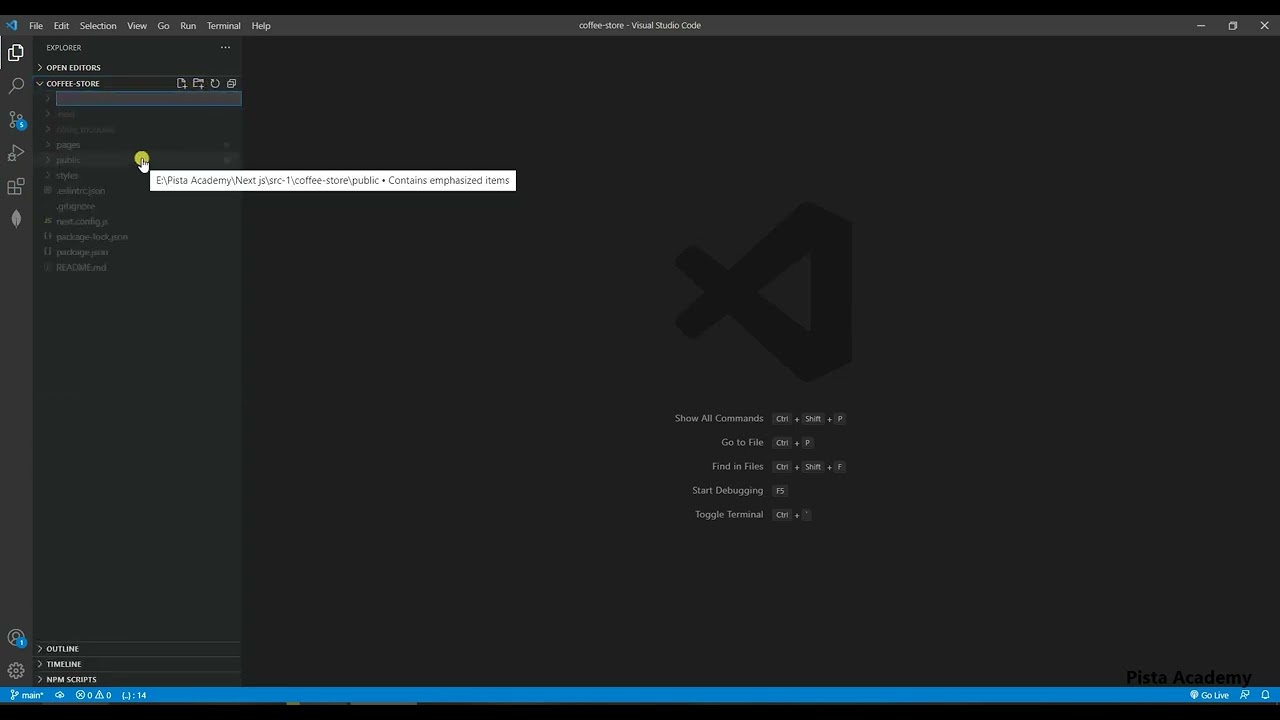Open the MongoDB leaf icon view

(x=16, y=219)
